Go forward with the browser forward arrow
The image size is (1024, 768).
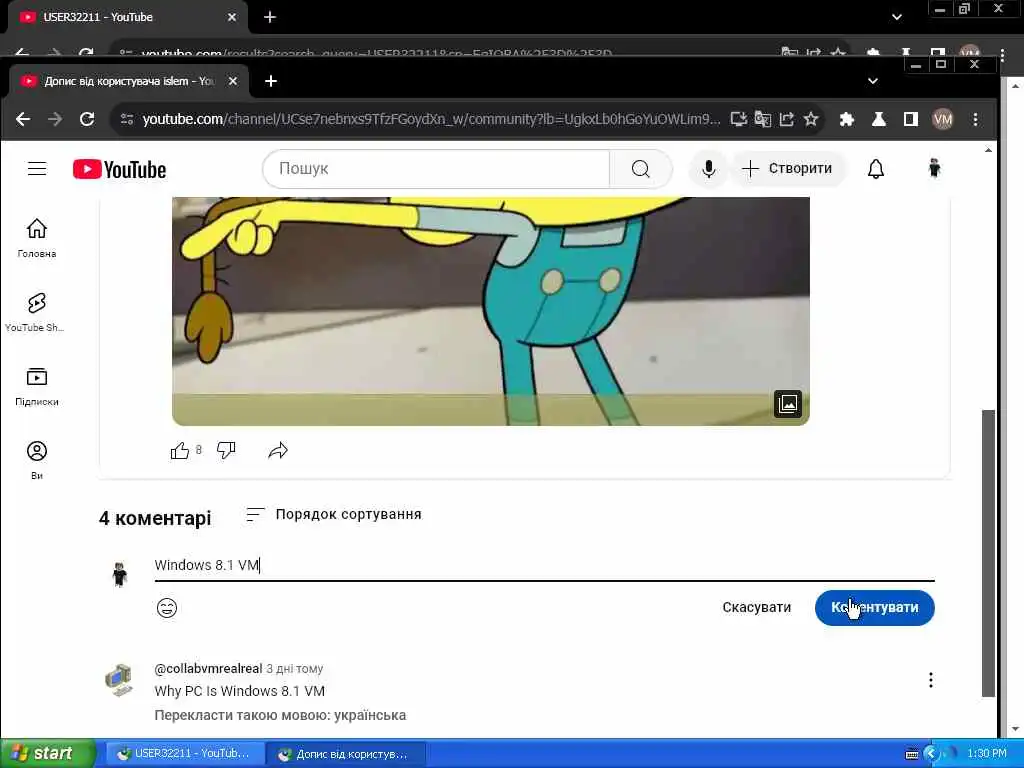pyautogui.click(x=55, y=119)
